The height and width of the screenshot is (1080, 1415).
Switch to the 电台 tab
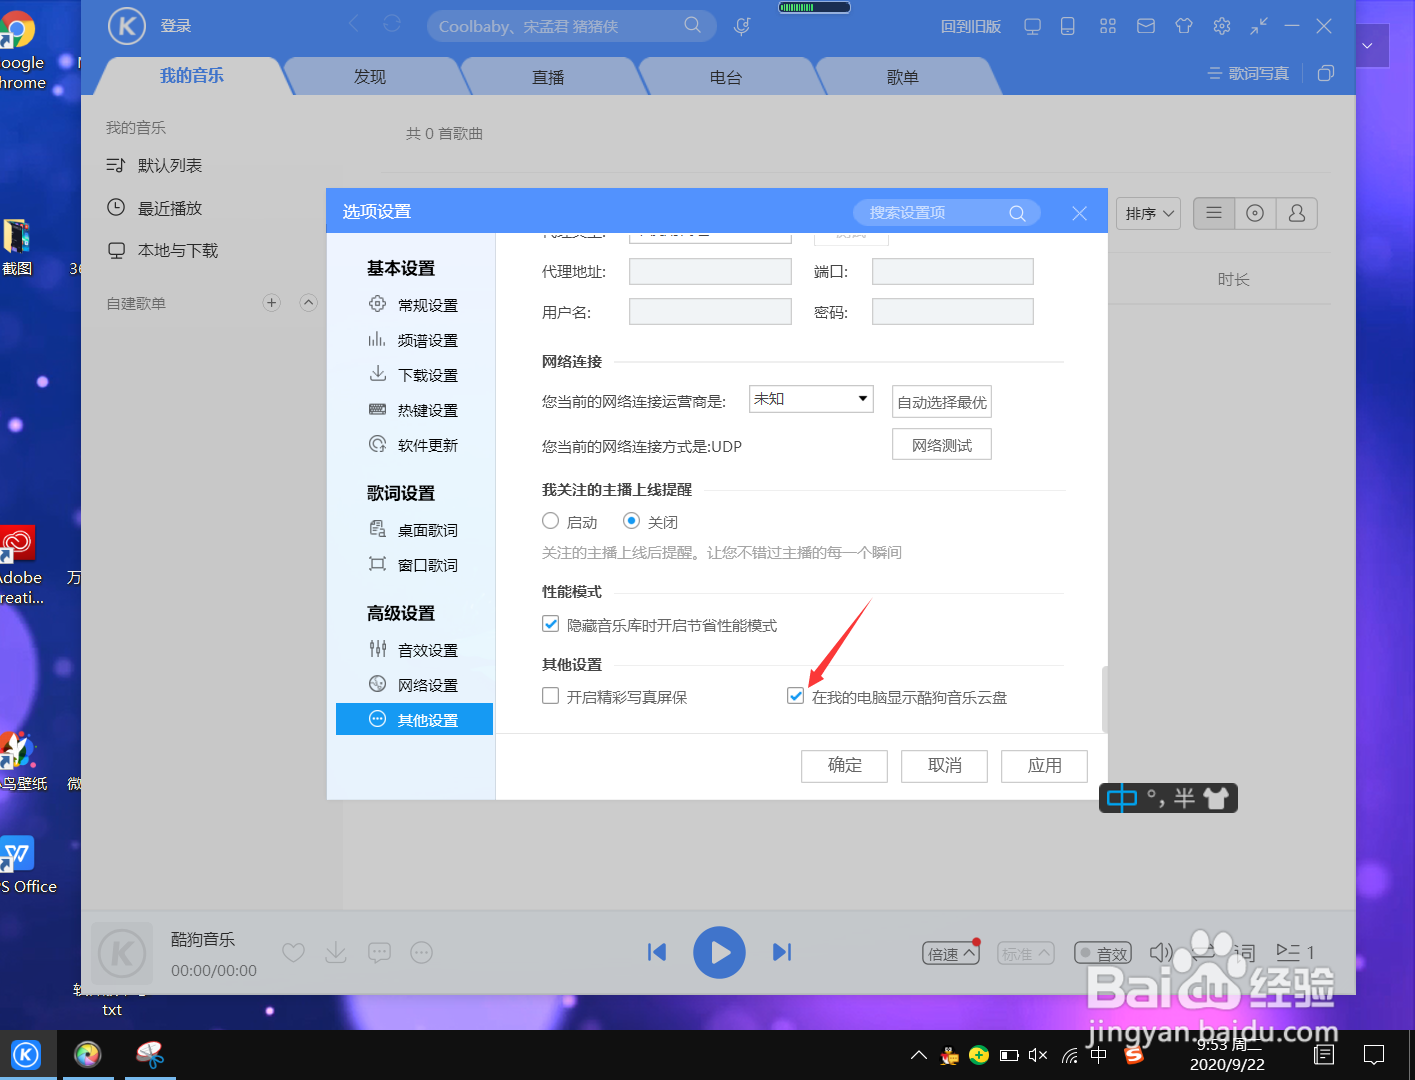pyautogui.click(x=727, y=75)
